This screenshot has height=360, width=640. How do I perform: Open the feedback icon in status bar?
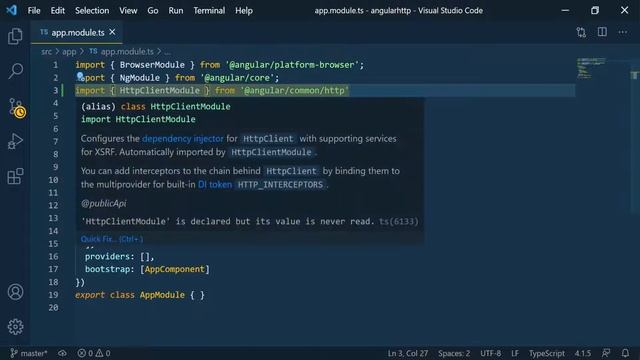click(x=606, y=353)
